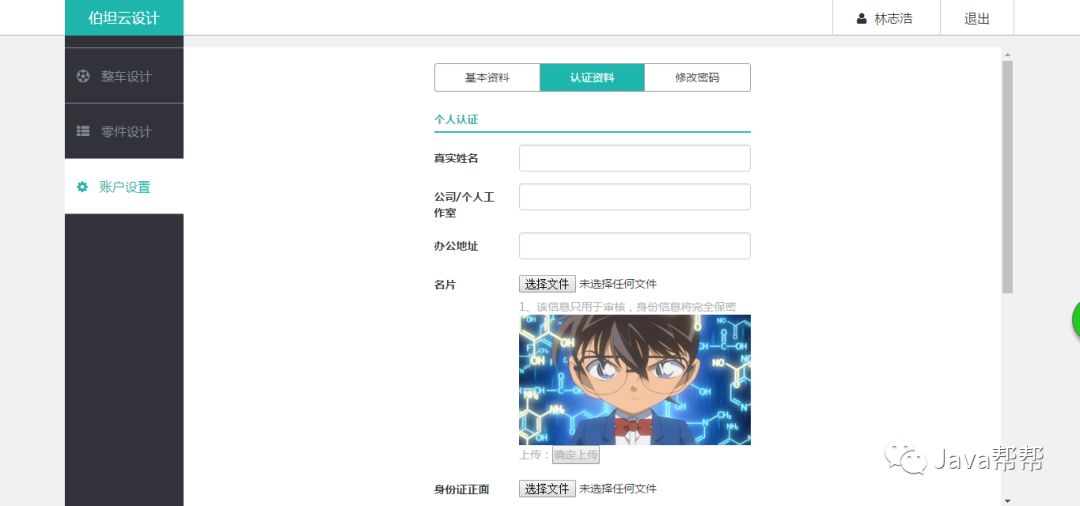The width and height of the screenshot is (1080, 506).
Task: Click the user avatar icon beside 林志浩
Action: 861,19
